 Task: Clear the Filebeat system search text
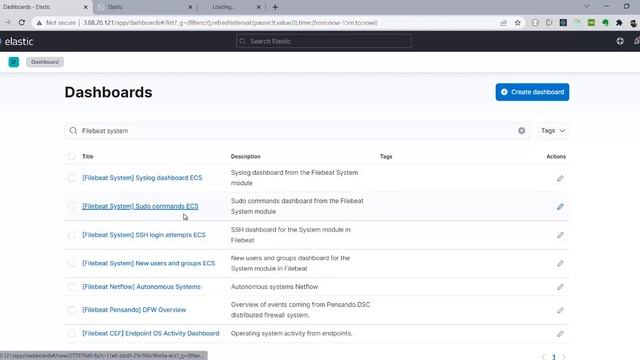521,131
